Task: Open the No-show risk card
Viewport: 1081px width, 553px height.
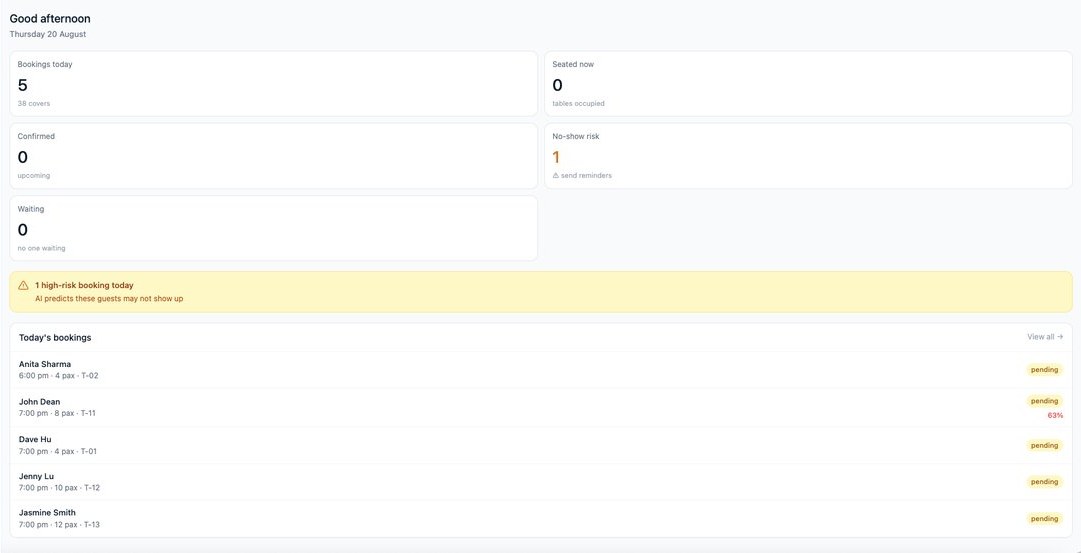Action: [808, 156]
